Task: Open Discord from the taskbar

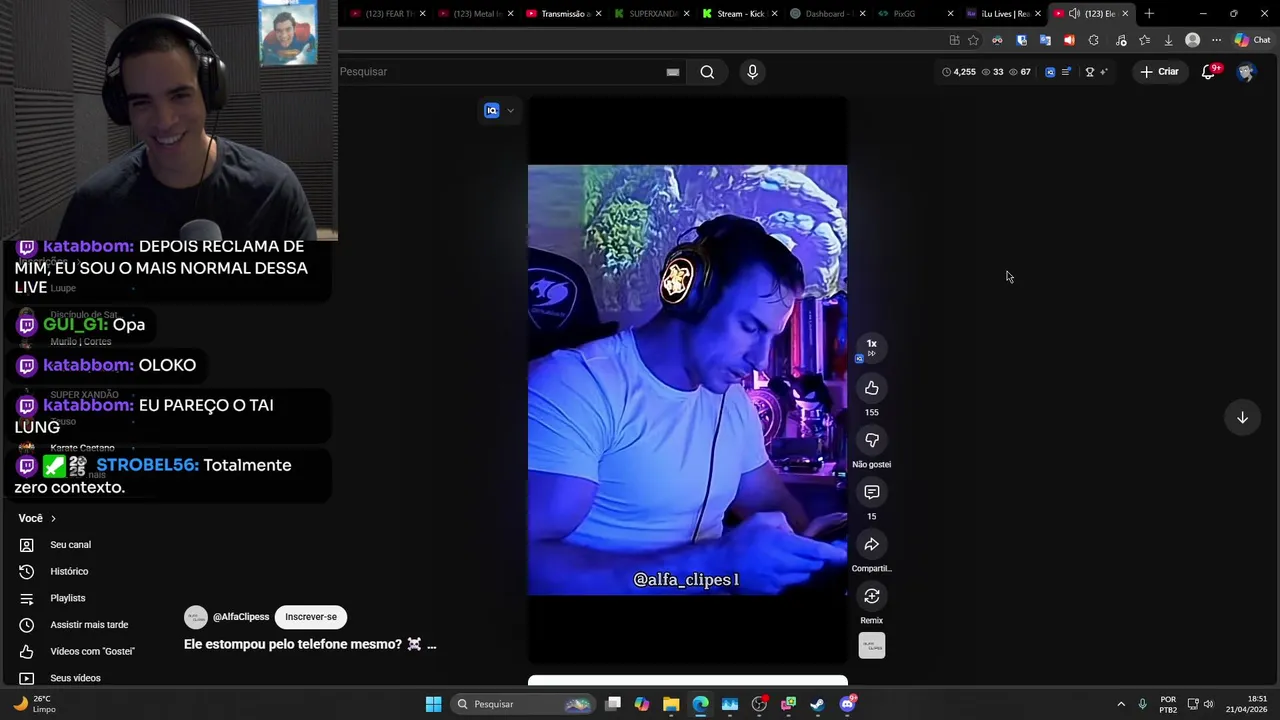Action: pyautogui.click(x=847, y=704)
